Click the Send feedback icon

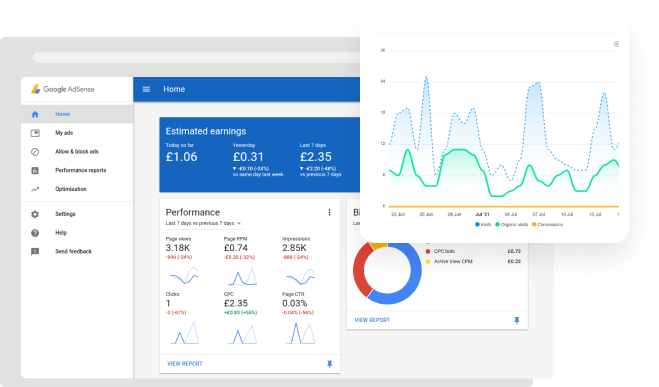click(x=35, y=251)
